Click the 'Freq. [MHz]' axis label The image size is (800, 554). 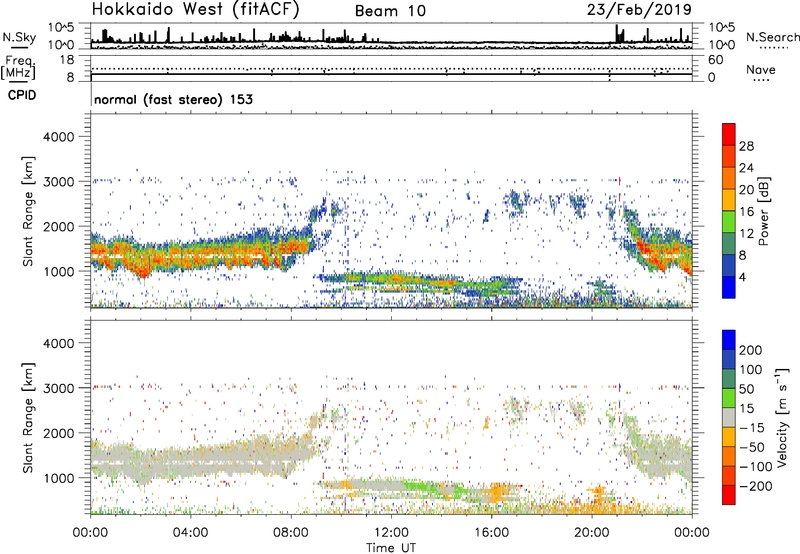tap(18, 67)
